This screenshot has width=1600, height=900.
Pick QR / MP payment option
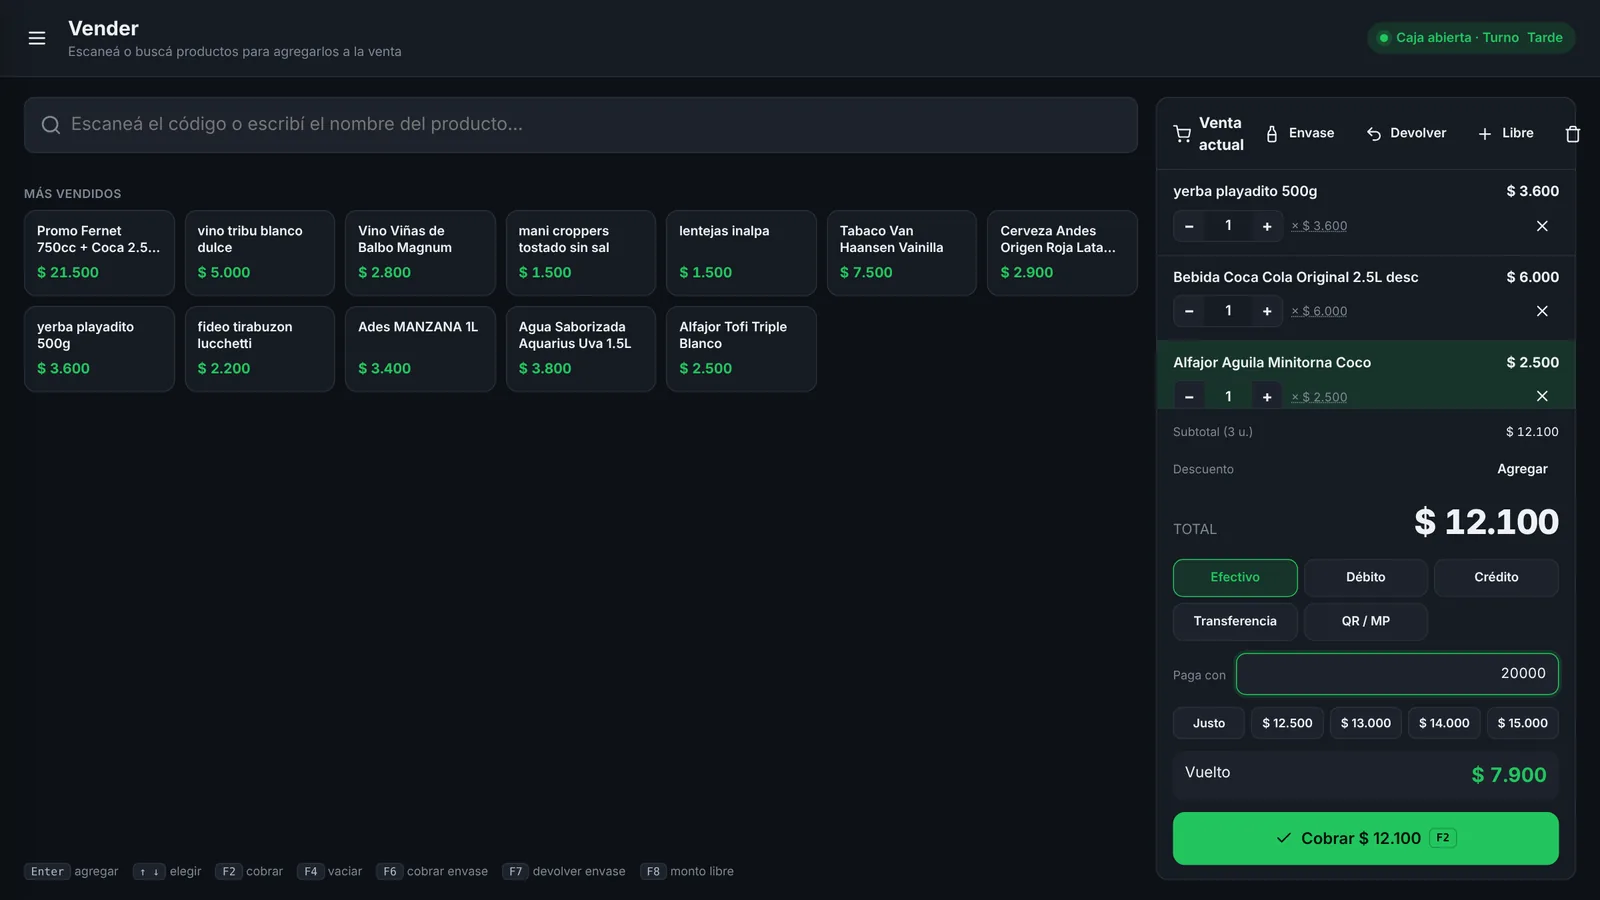[x=1366, y=622]
